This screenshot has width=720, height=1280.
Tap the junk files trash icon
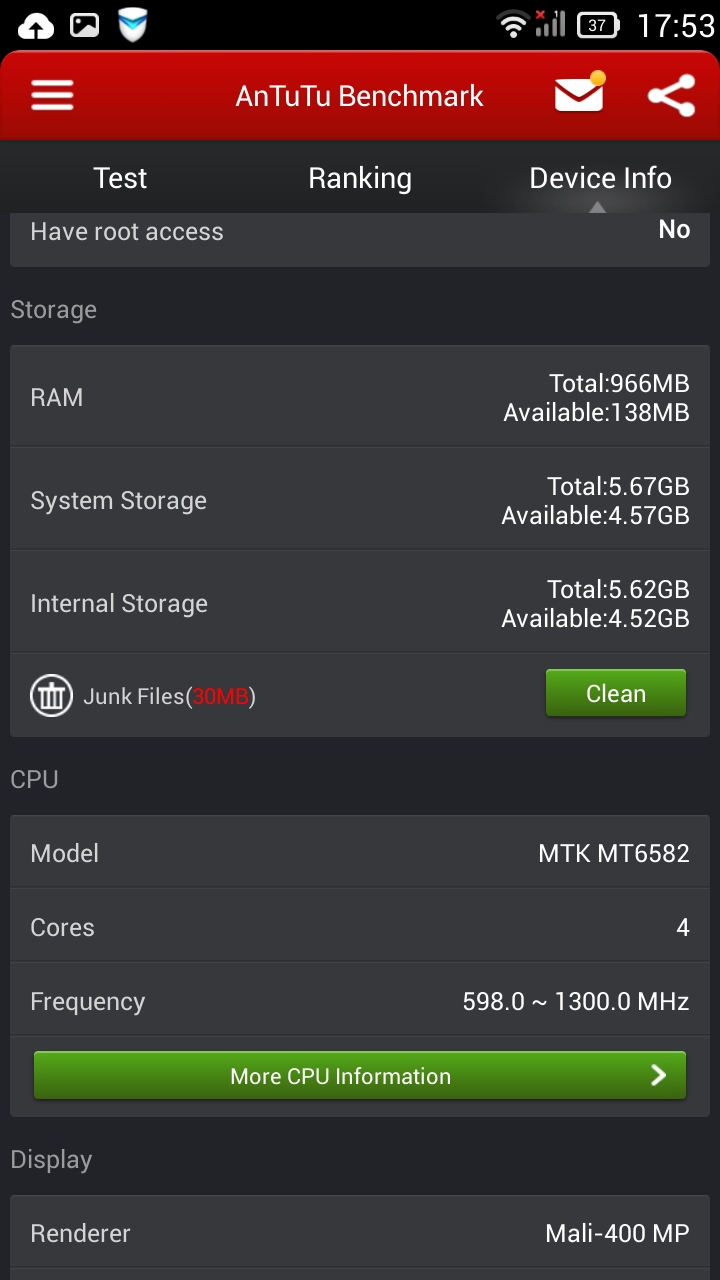point(51,696)
